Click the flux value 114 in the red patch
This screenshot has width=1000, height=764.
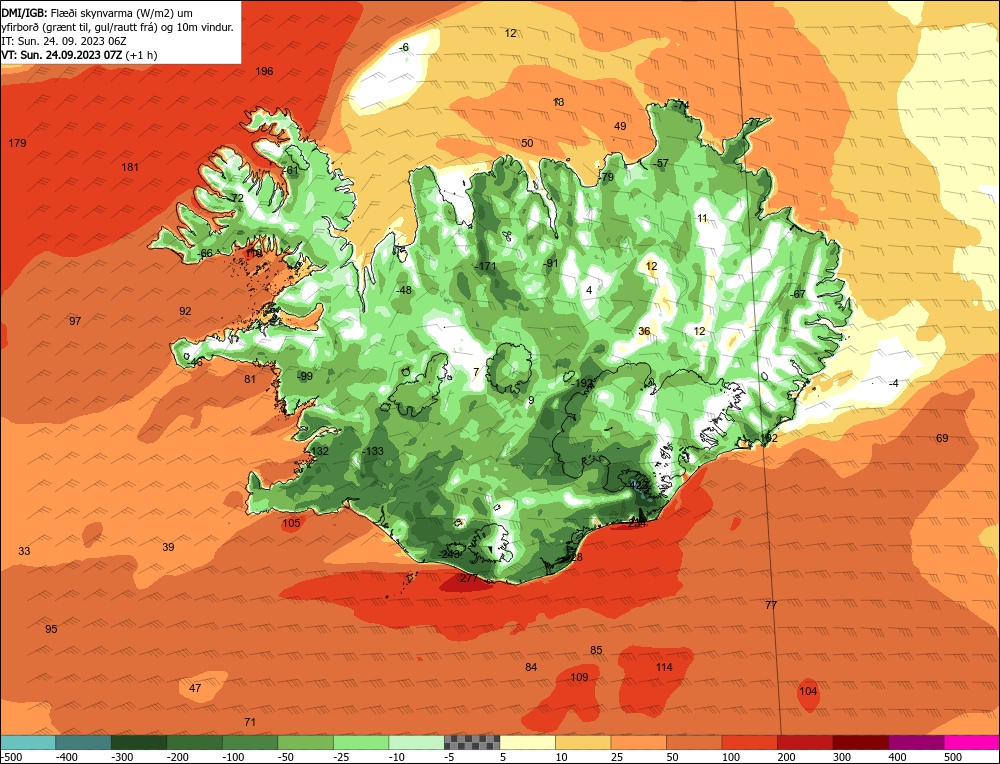[664, 667]
